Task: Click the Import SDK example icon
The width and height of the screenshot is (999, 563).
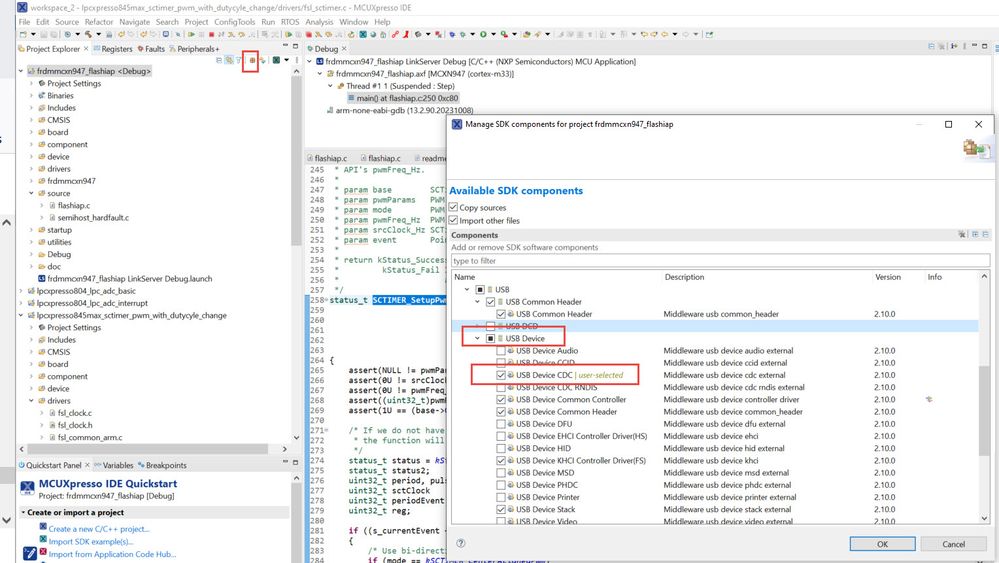Action: point(43,539)
